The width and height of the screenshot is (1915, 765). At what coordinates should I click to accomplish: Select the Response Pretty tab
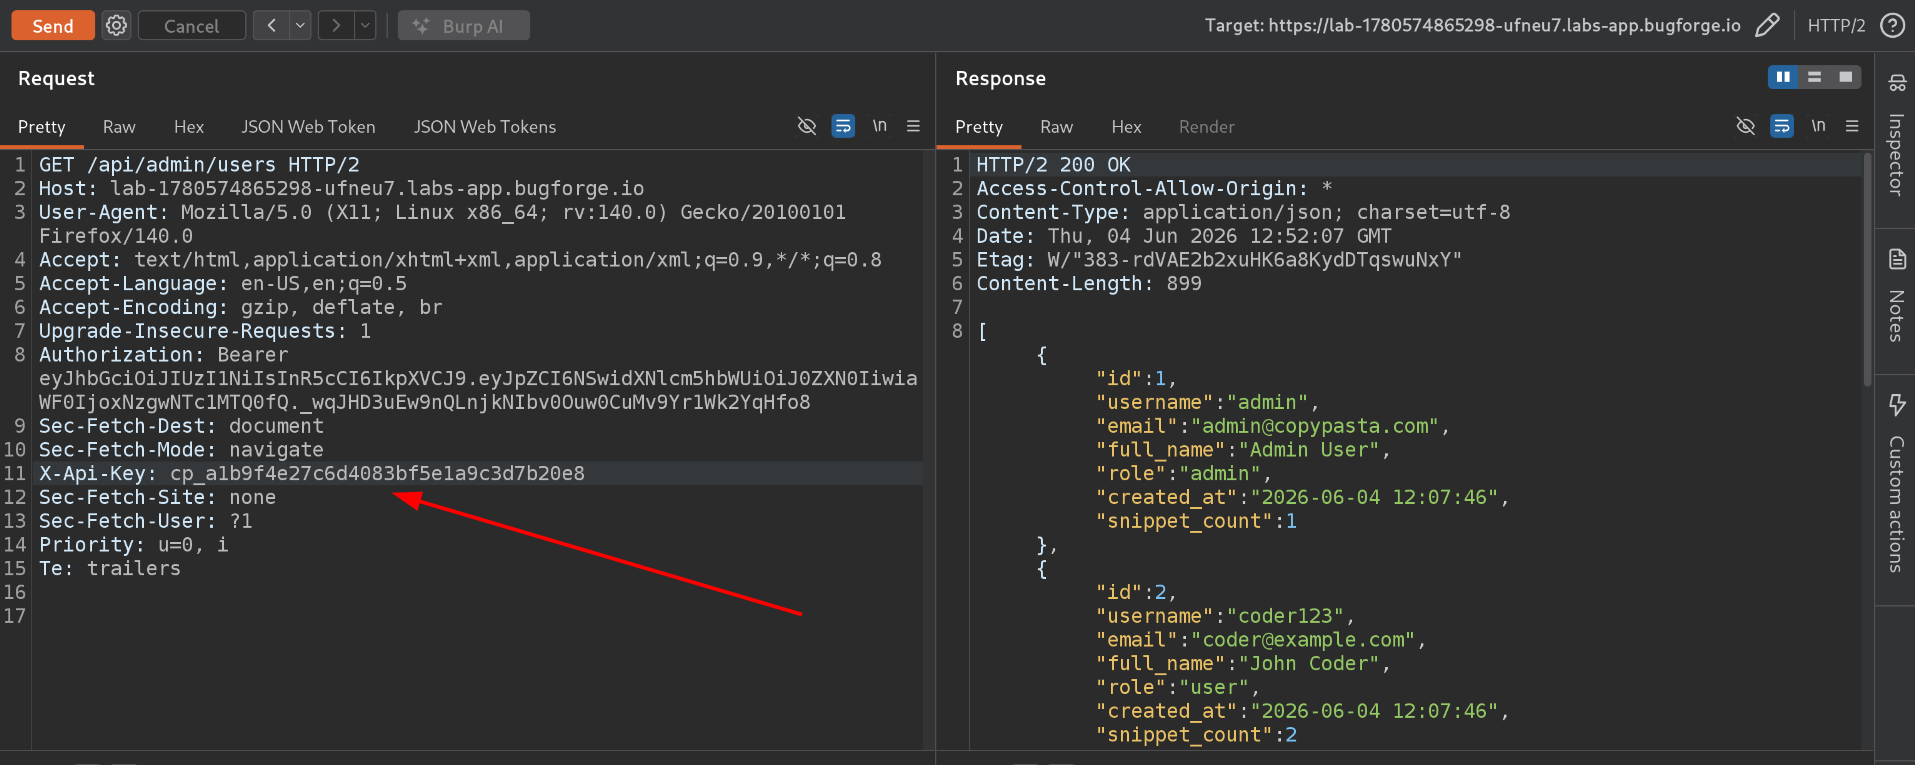(x=978, y=127)
